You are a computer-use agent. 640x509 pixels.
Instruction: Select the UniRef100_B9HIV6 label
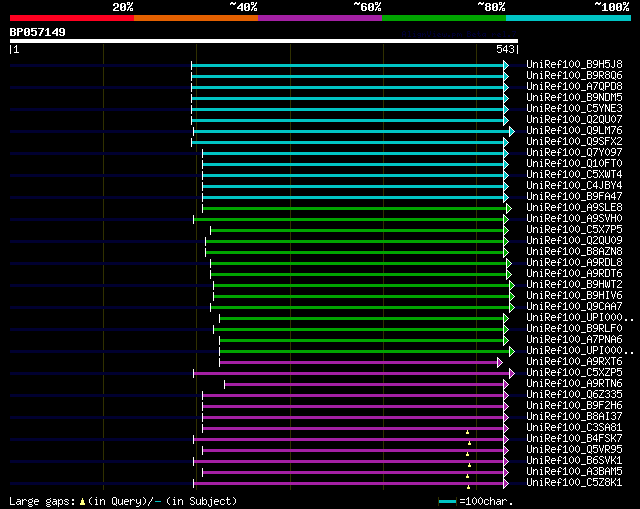(574, 296)
